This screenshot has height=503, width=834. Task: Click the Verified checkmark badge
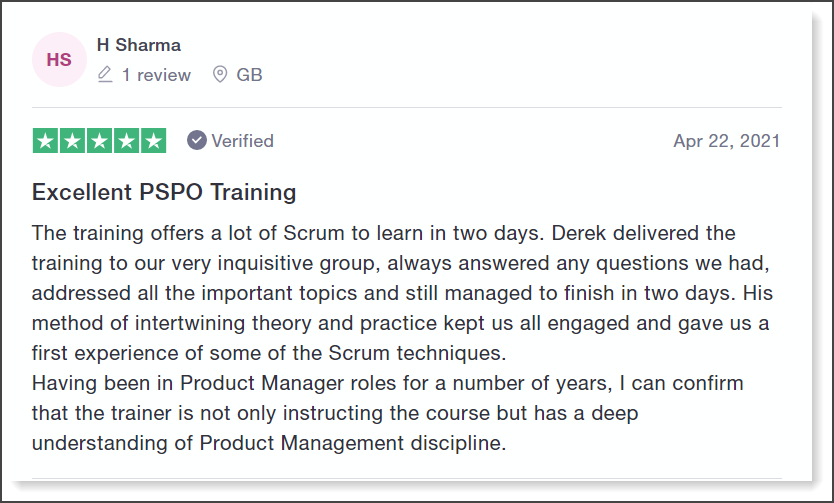click(196, 141)
